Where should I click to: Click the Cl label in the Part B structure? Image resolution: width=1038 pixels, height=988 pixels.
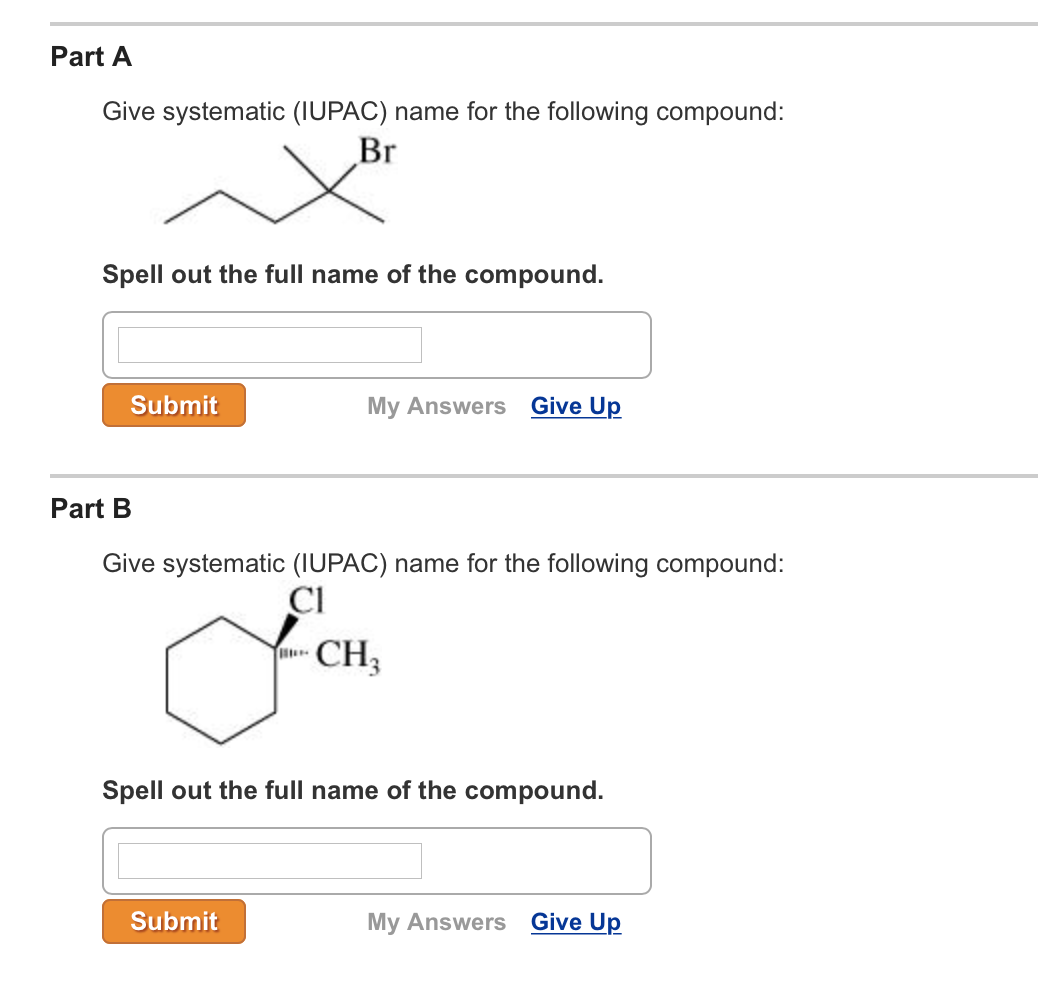pyautogui.click(x=305, y=602)
